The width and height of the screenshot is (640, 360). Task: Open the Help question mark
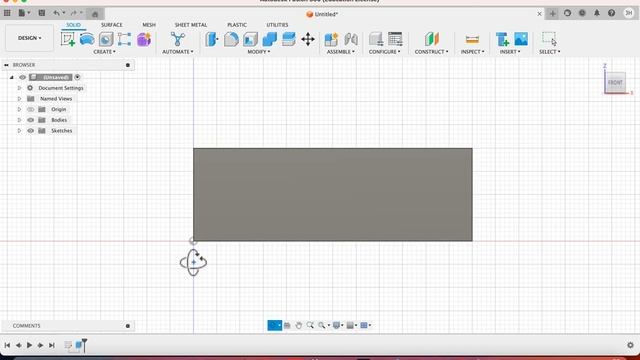point(611,13)
